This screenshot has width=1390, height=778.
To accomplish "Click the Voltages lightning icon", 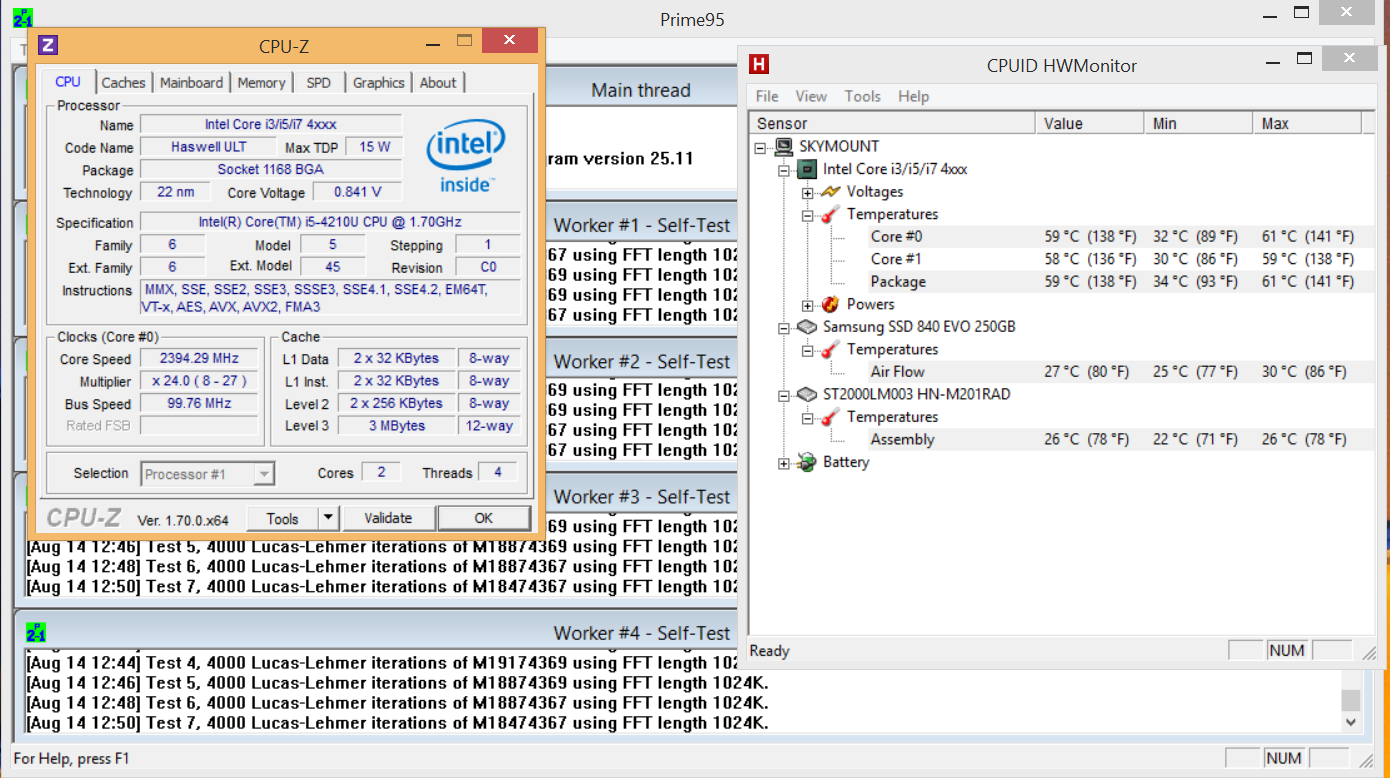I will point(830,192).
